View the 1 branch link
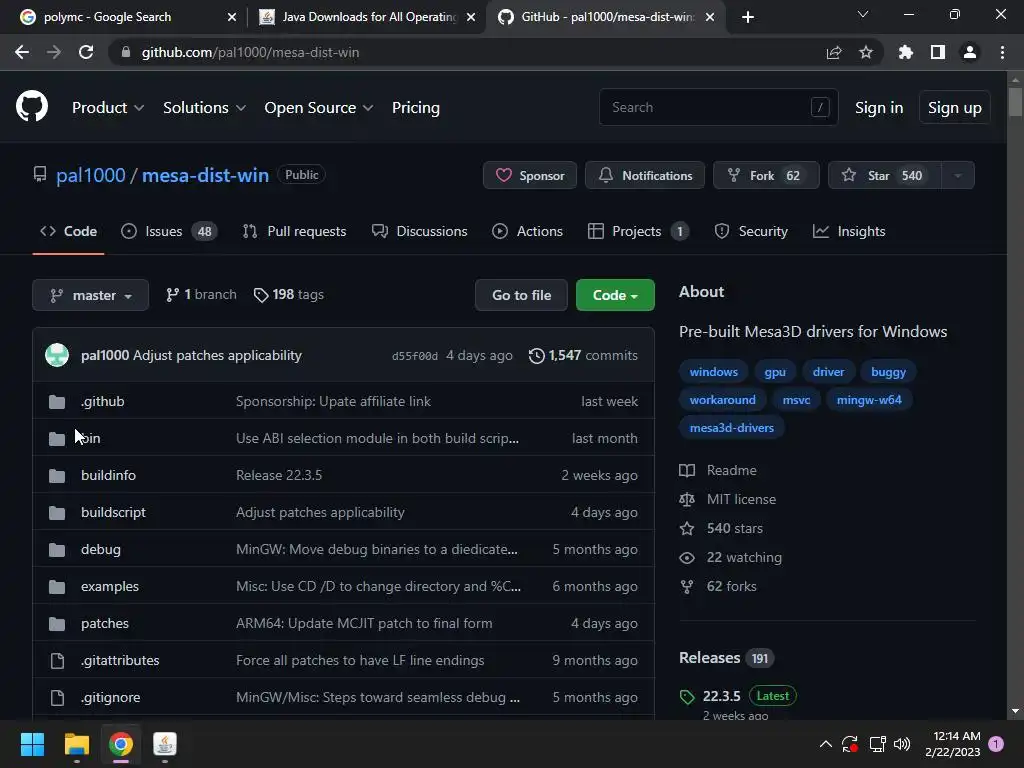Image resolution: width=1024 pixels, height=768 pixels. click(x=201, y=295)
